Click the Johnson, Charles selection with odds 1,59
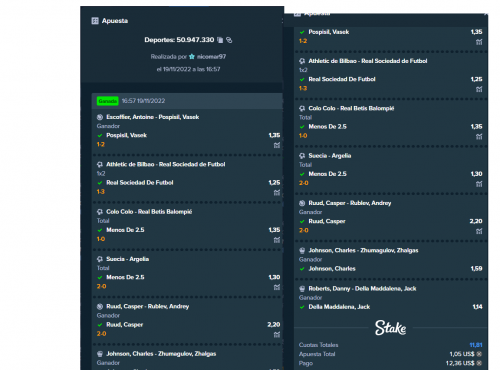The width and height of the screenshot is (500, 370). (x=332, y=269)
